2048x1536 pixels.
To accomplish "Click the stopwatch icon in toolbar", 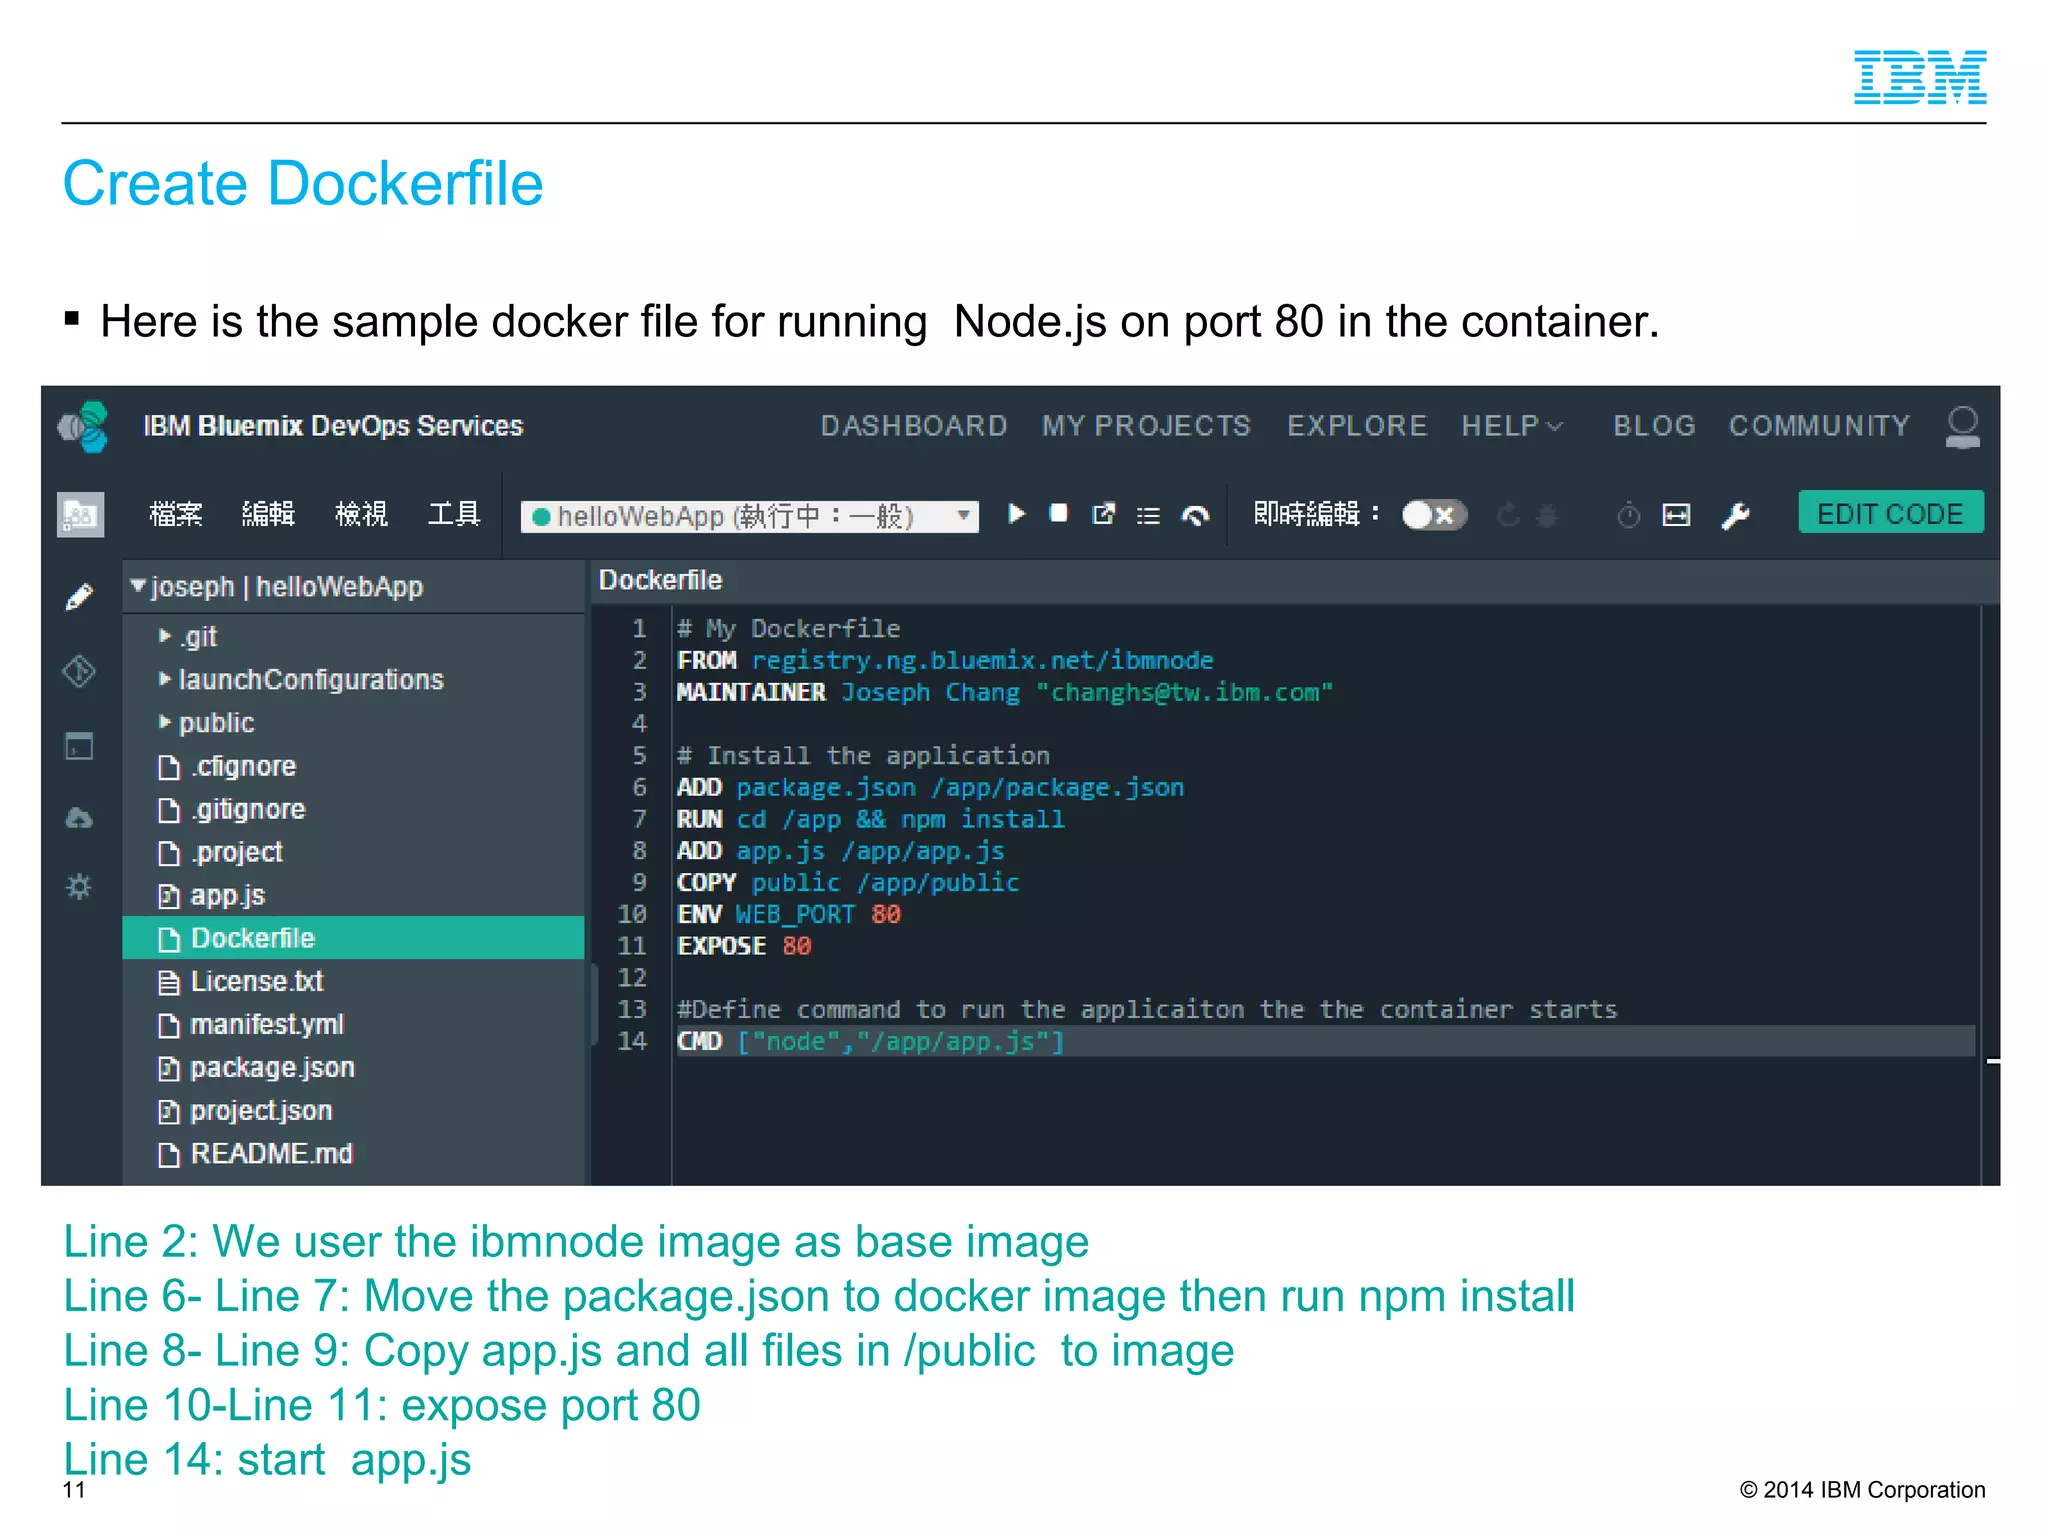I will click(x=1629, y=515).
